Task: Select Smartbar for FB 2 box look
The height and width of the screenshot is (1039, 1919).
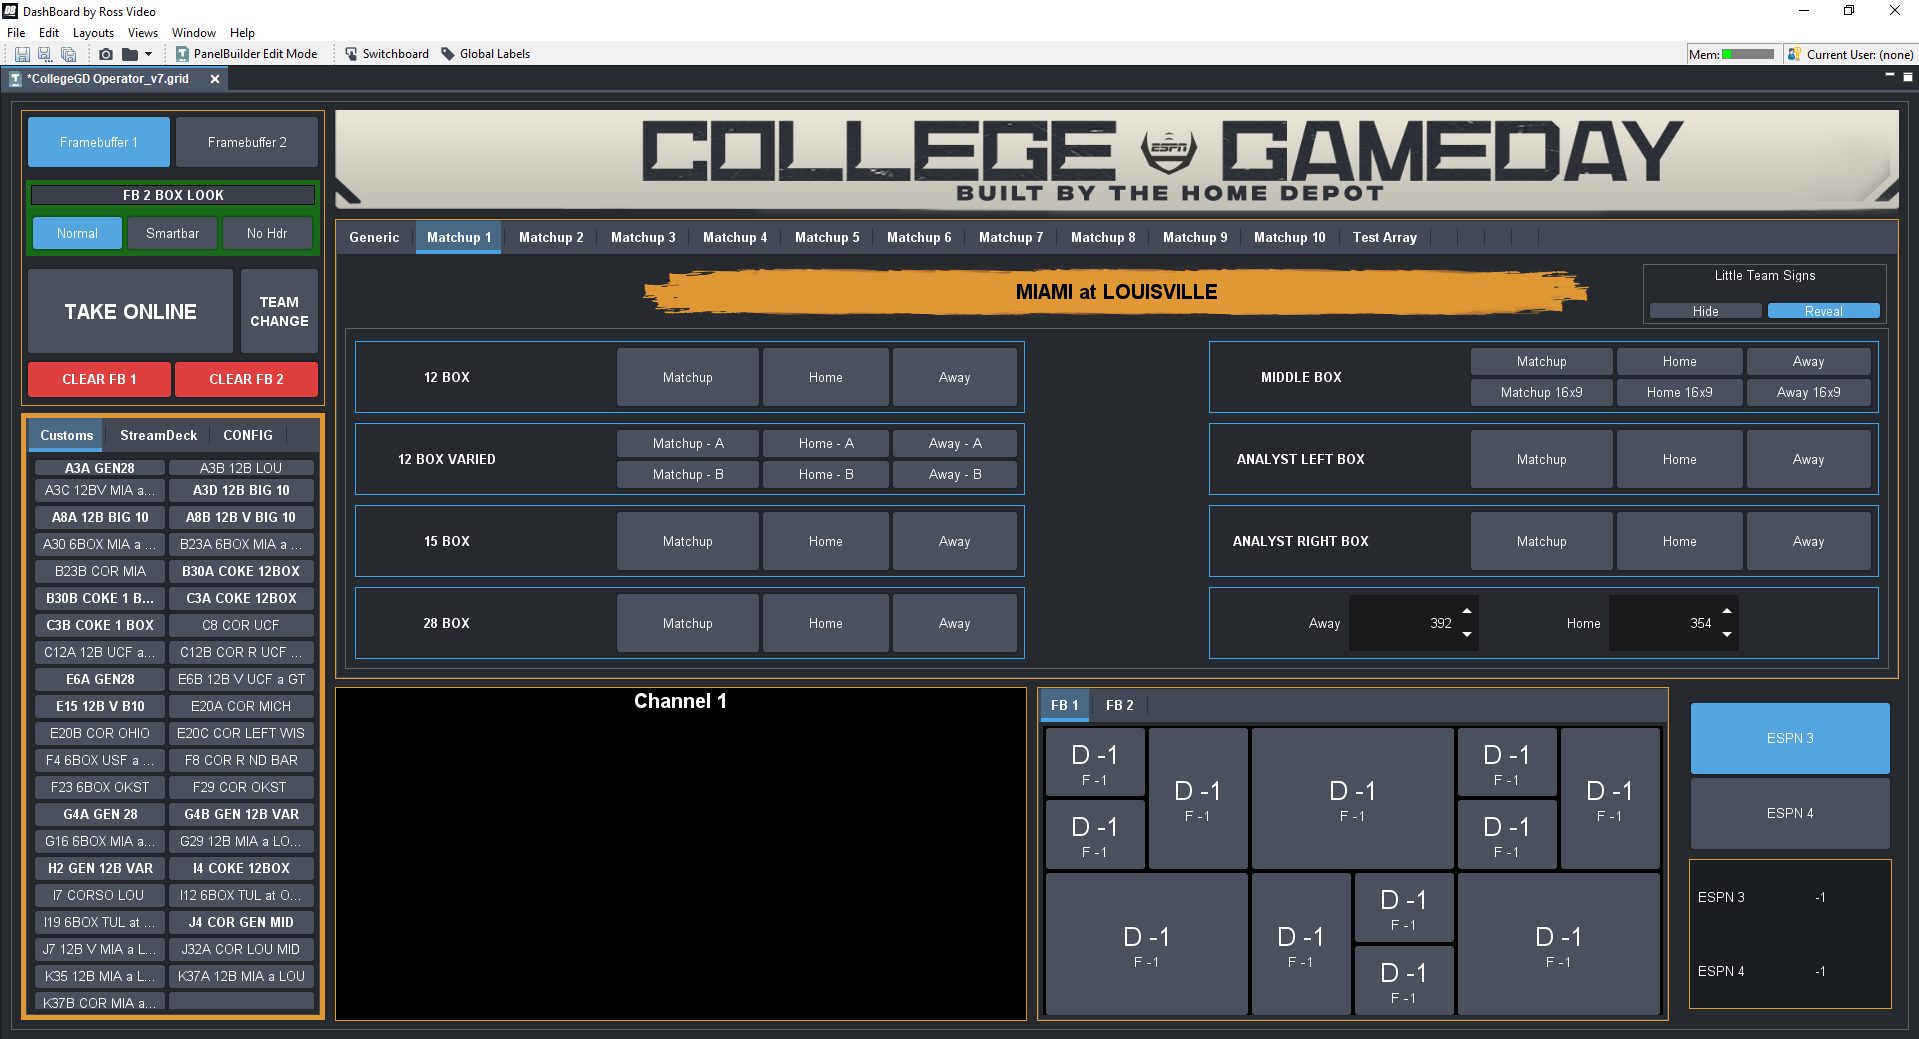Action: coord(172,233)
